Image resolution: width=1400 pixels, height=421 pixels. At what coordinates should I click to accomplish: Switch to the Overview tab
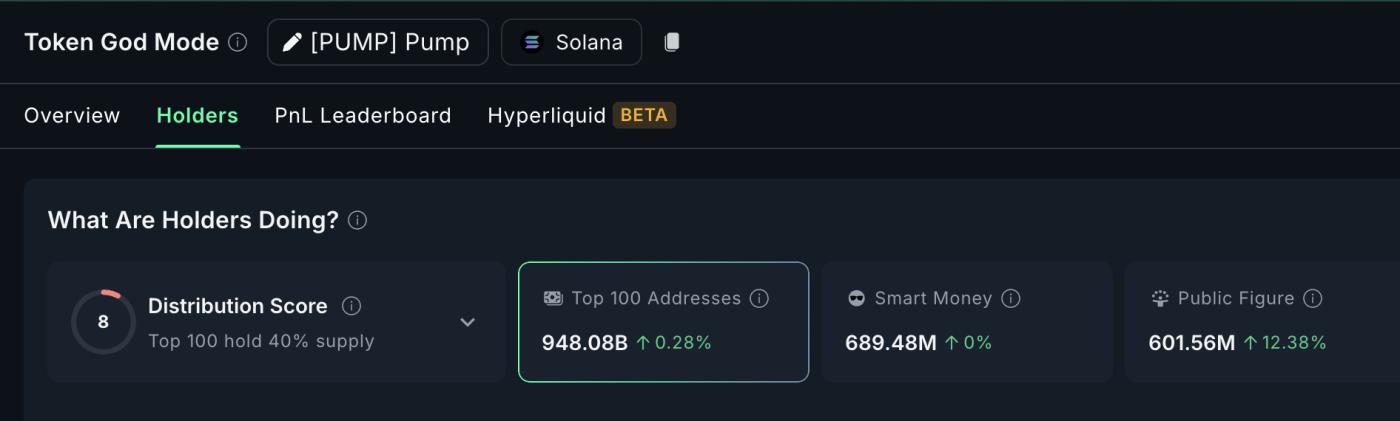(72, 115)
